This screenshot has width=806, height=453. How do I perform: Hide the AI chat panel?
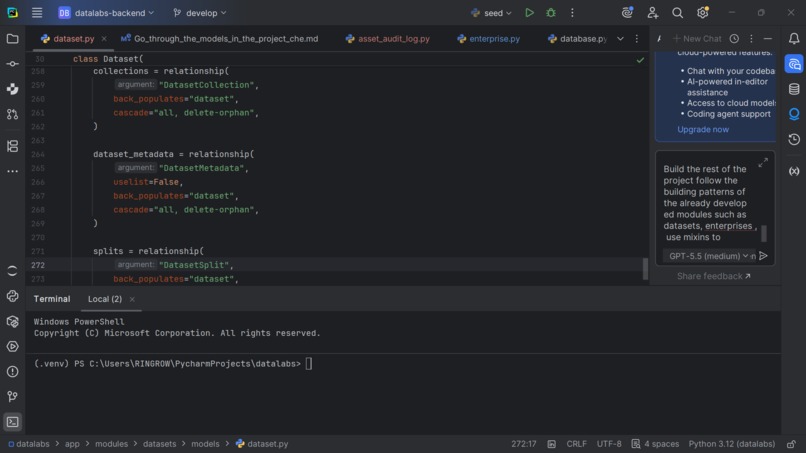767,39
